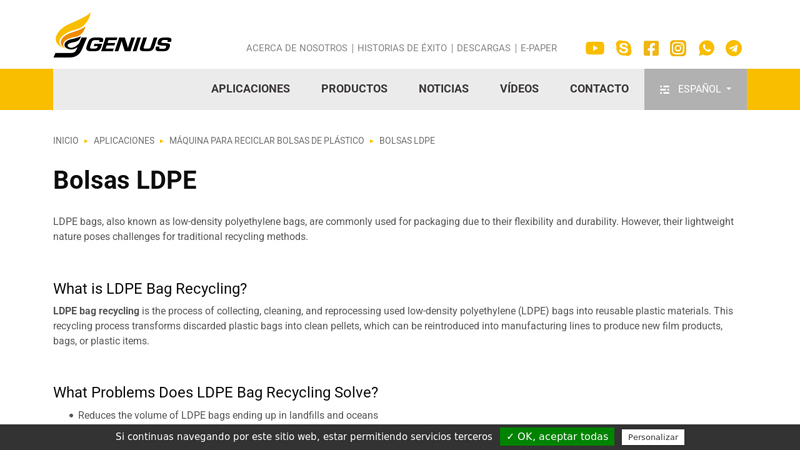The height and width of the screenshot is (450, 800).
Task: Open the Instagram profile icon
Action: 678,48
